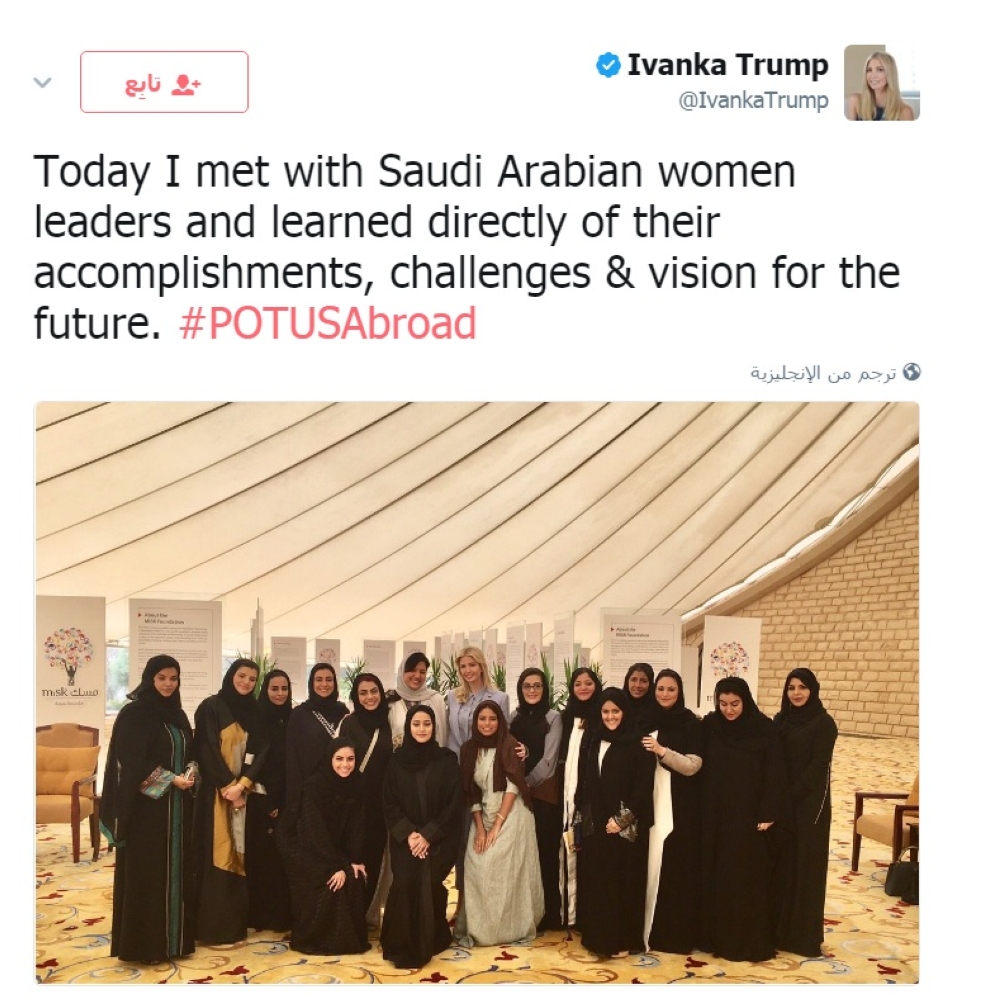The height and width of the screenshot is (1000, 982).
Task: Open the attached group photo
Action: point(477,693)
